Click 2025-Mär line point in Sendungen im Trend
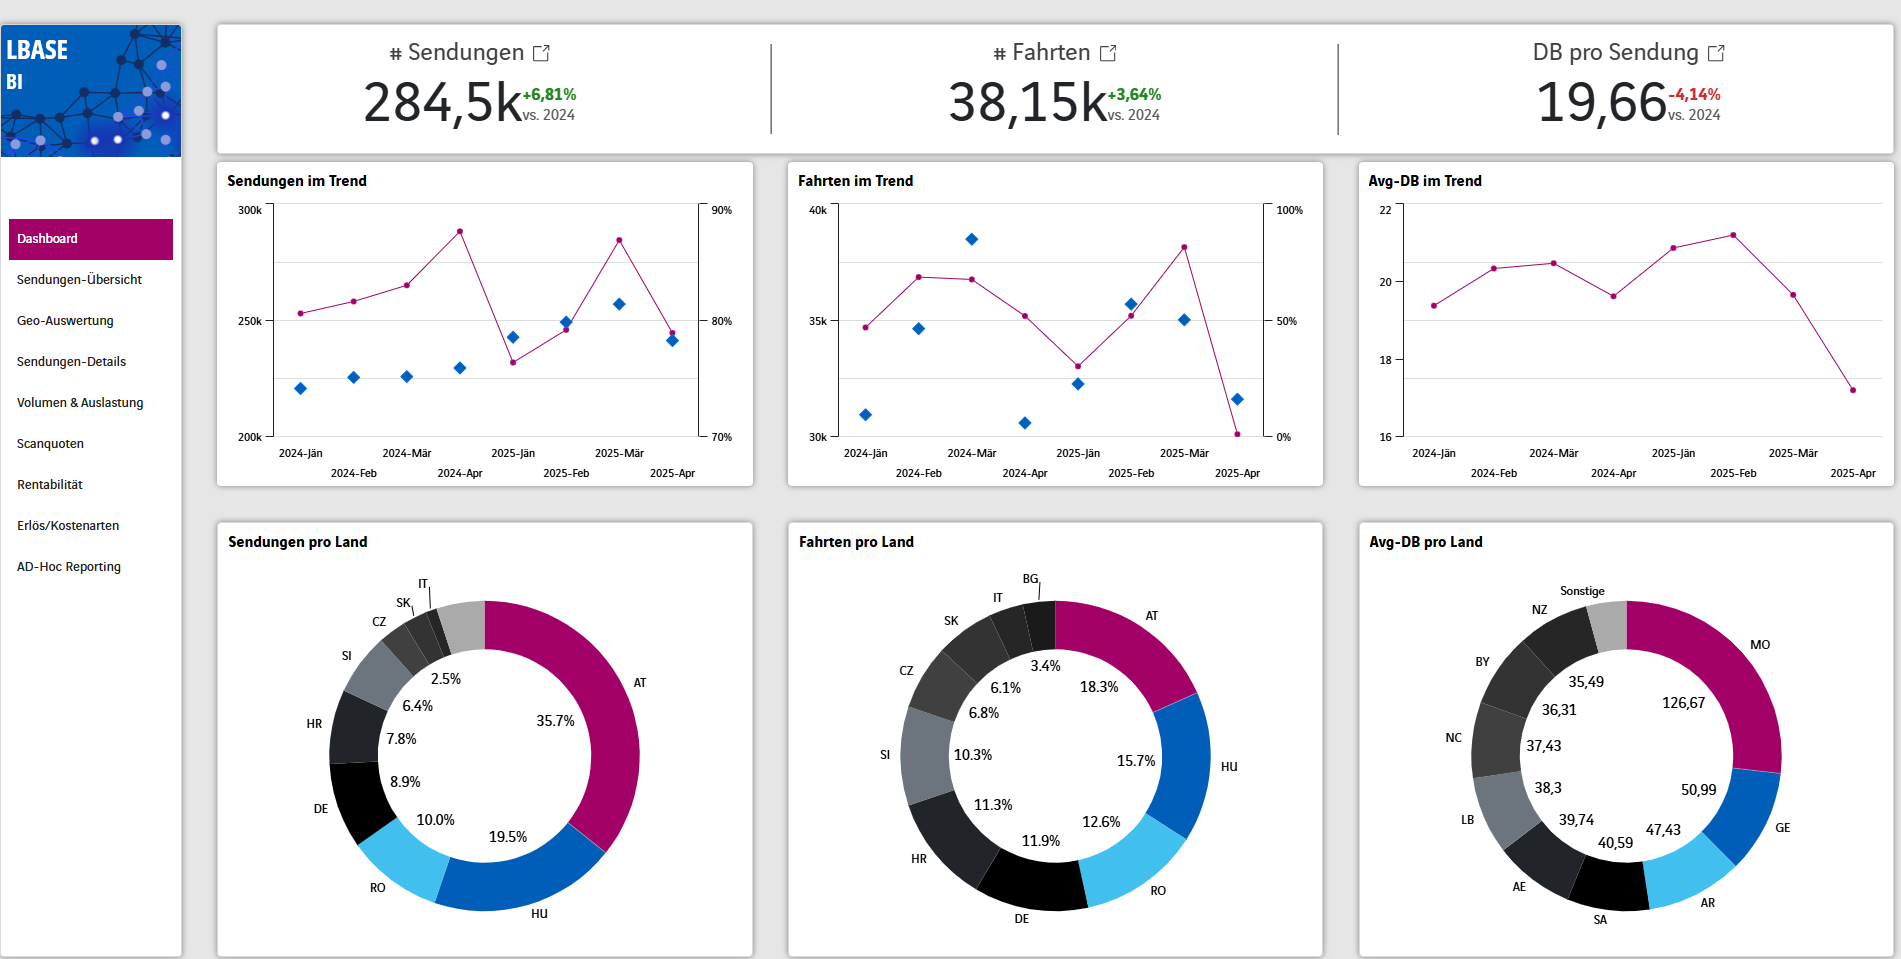Image resolution: width=1901 pixels, height=959 pixels. (x=619, y=240)
